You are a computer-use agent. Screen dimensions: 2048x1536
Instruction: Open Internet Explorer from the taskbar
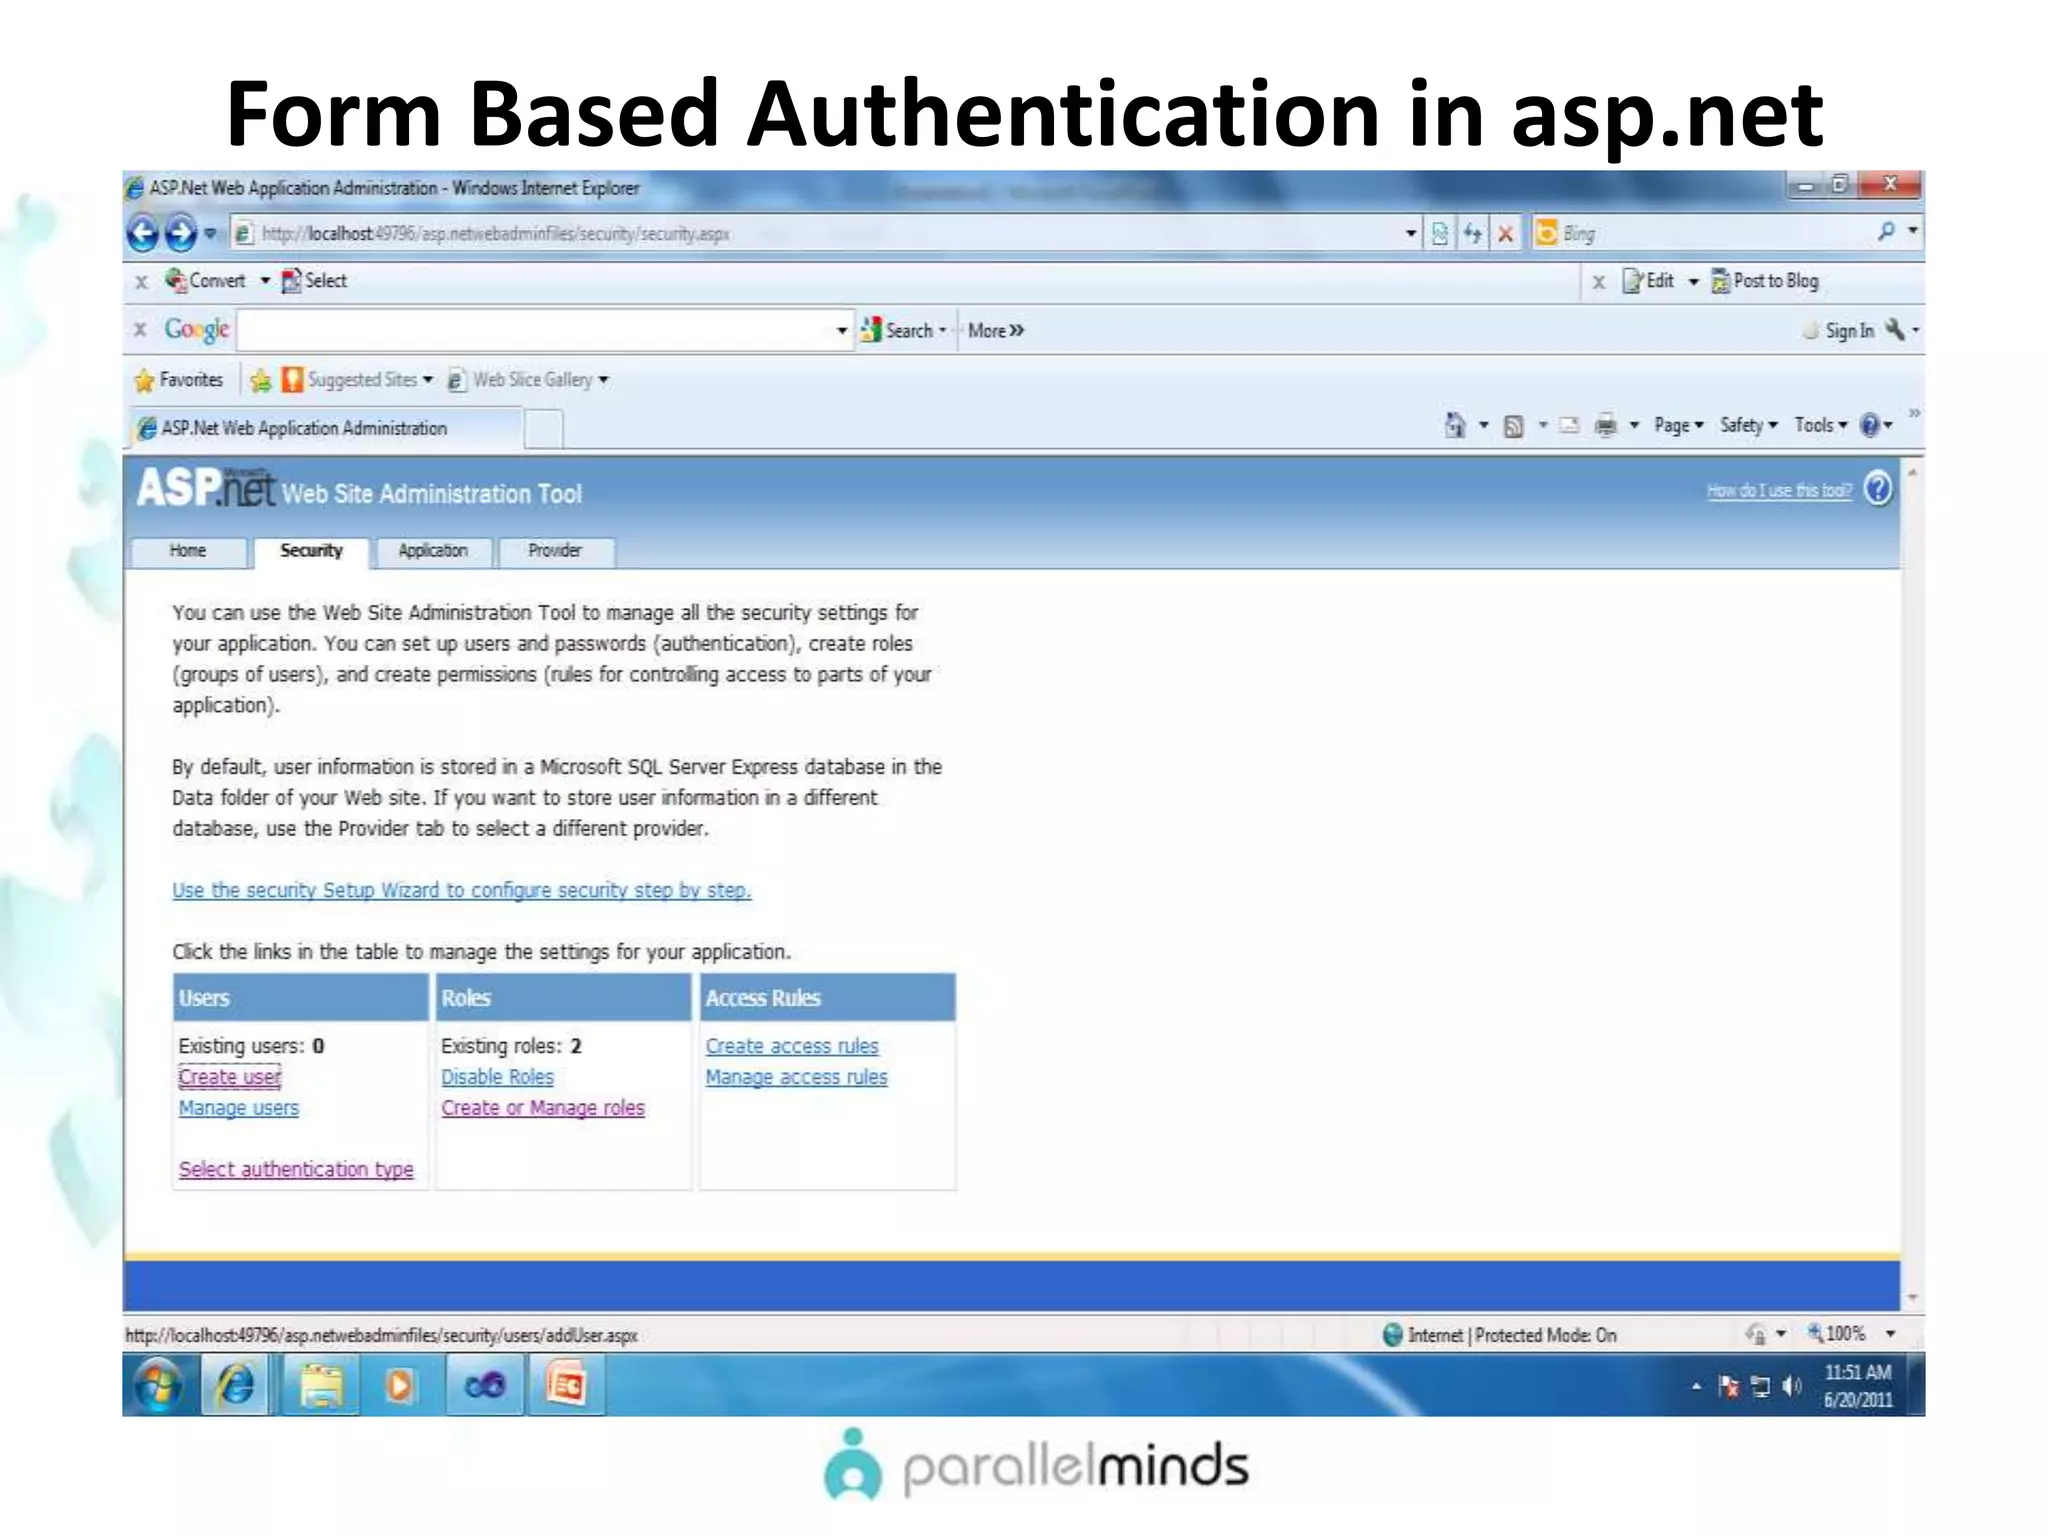(x=236, y=1386)
